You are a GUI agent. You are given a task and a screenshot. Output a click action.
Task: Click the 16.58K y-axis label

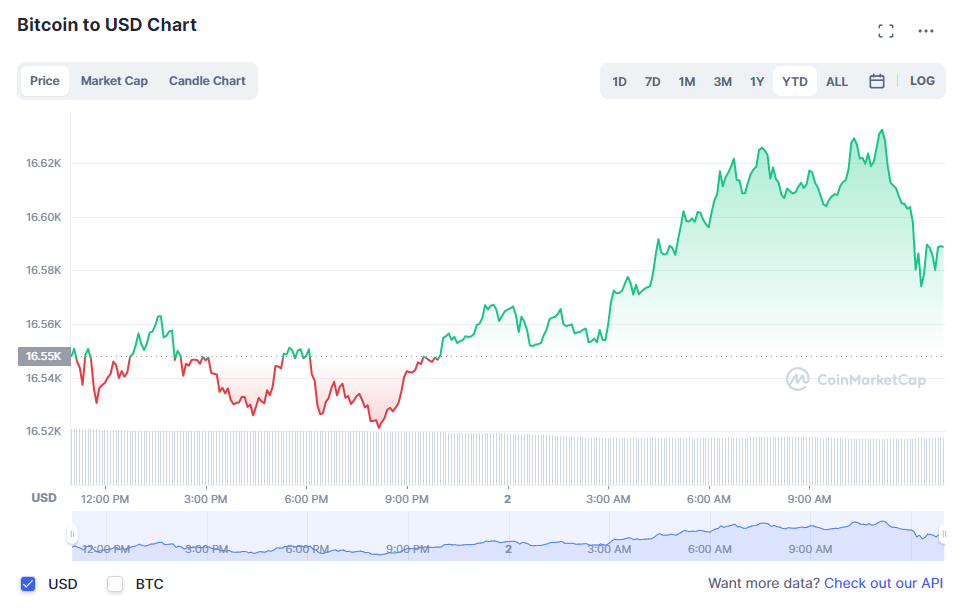(43, 270)
